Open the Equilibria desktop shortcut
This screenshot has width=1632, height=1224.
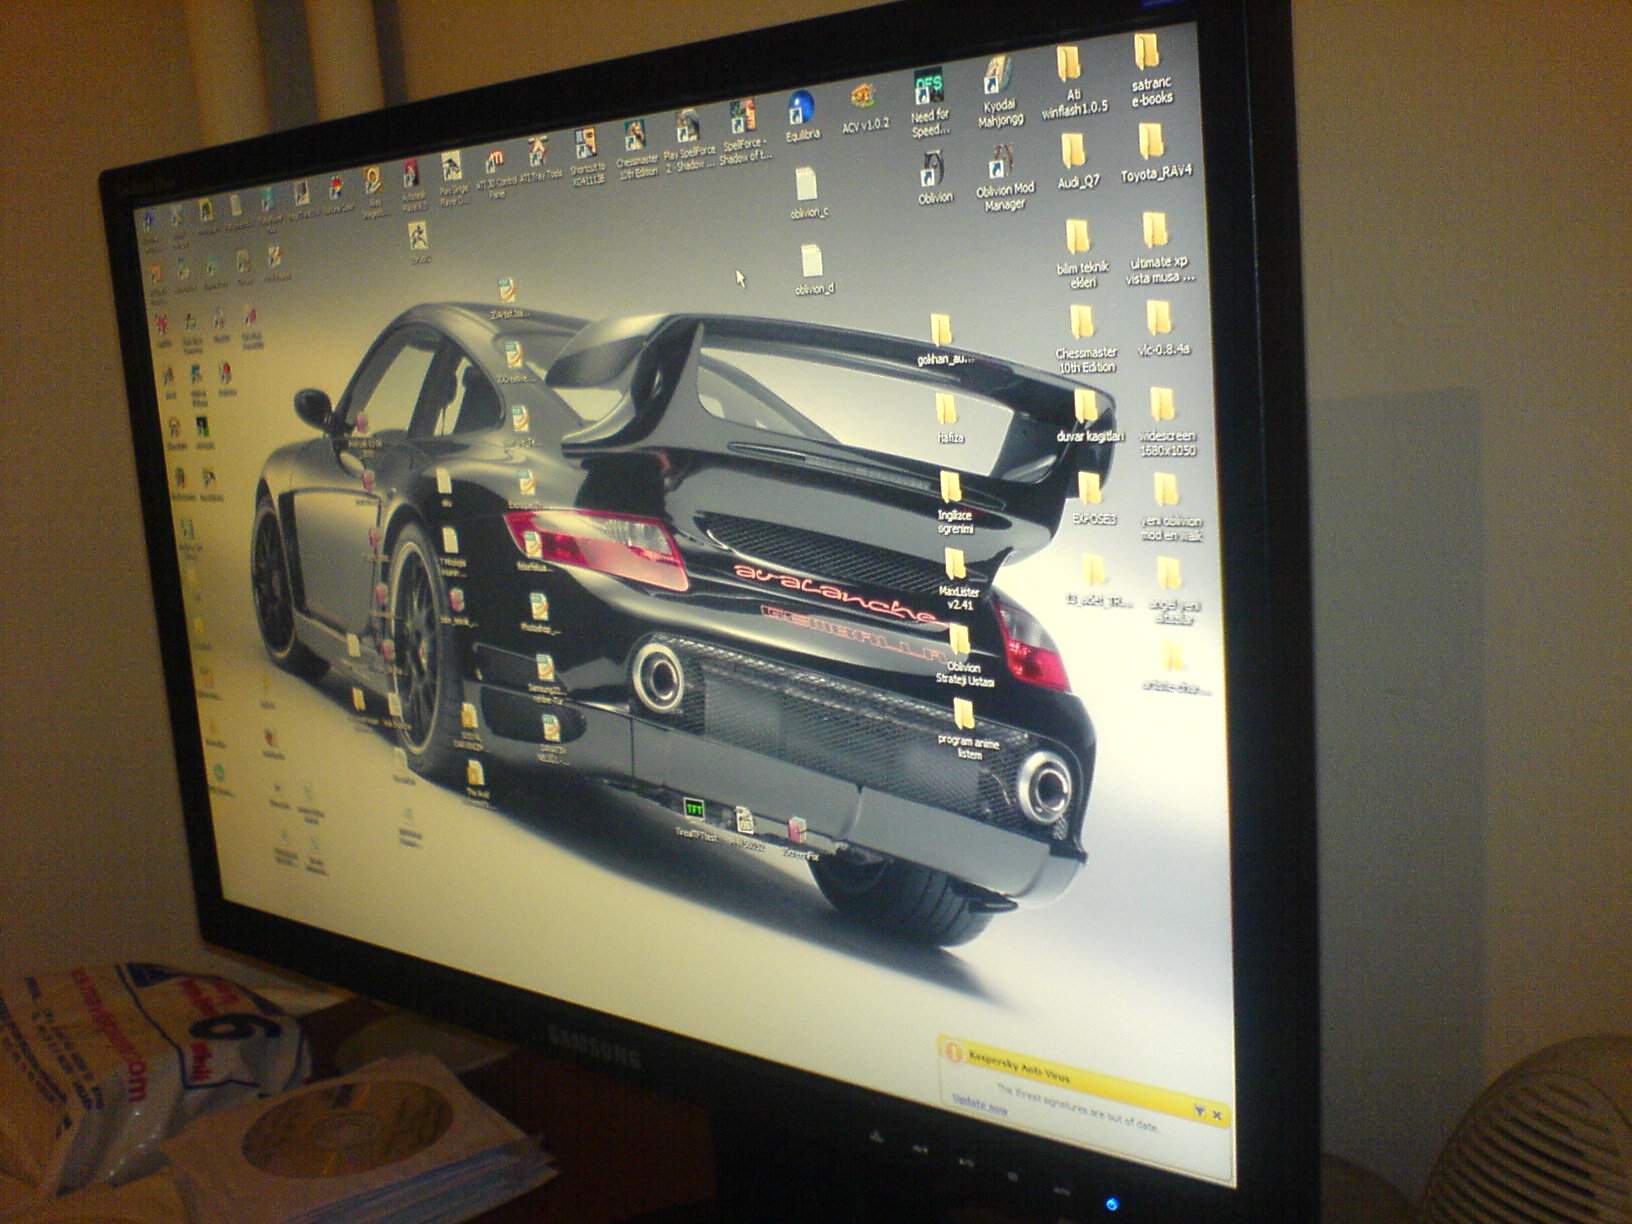pos(801,115)
